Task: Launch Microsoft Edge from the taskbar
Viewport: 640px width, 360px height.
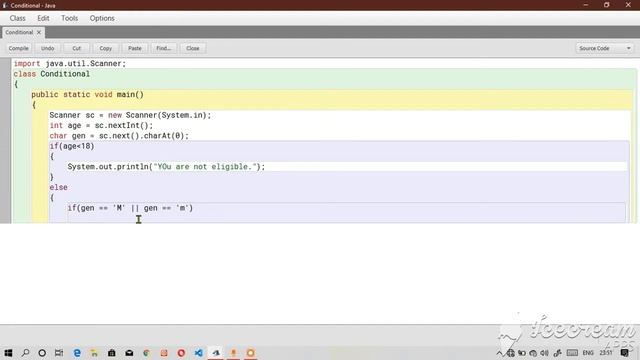Action: coord(77,353)
